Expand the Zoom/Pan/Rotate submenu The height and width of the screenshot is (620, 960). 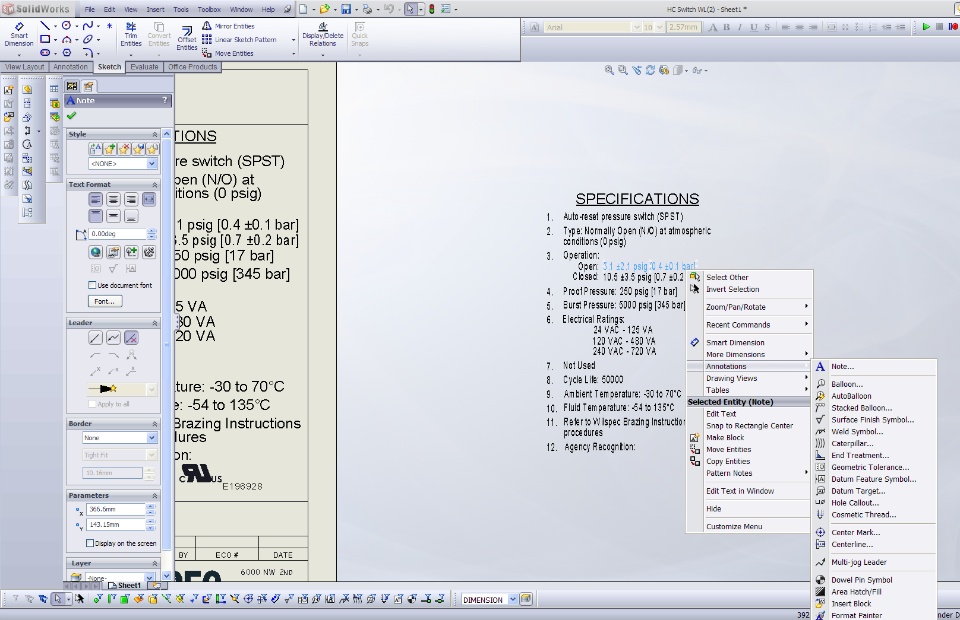coord(751,307)
